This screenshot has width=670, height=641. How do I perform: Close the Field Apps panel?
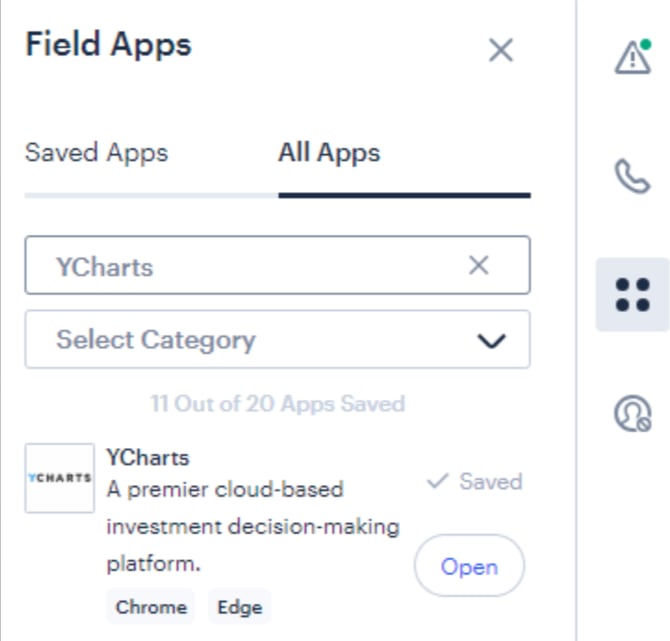point(500,50)
